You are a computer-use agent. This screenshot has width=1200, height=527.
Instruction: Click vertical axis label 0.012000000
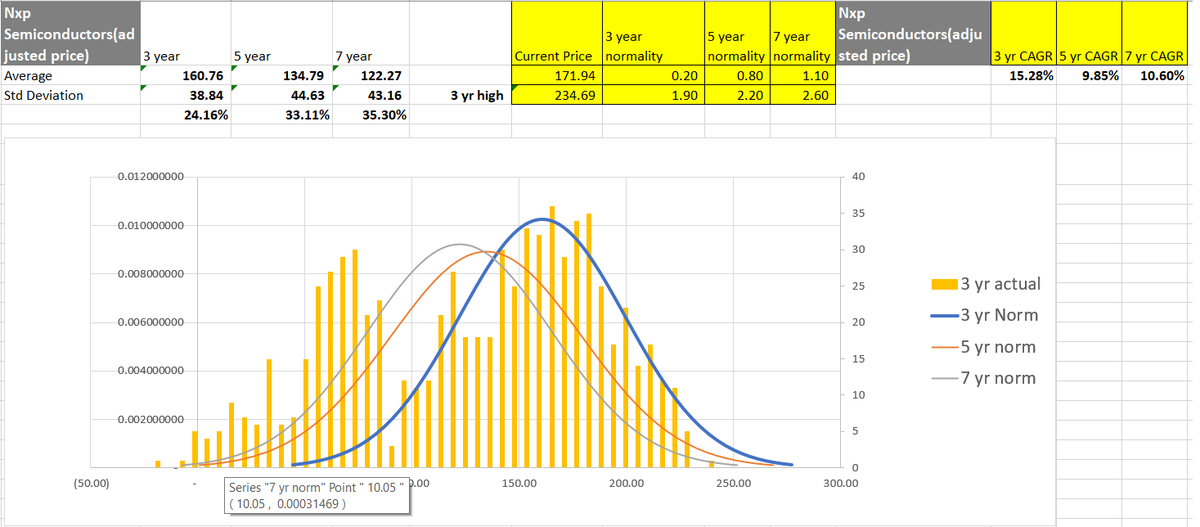click(x=150, y=176)
